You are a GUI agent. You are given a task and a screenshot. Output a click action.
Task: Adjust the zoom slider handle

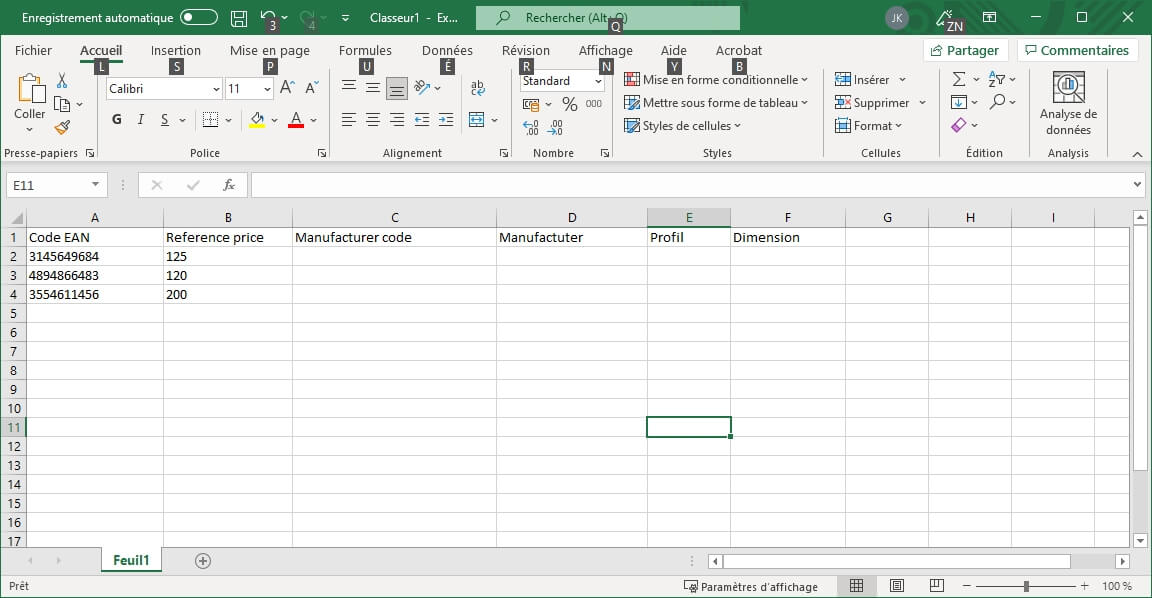click(x=1026, y=586)
